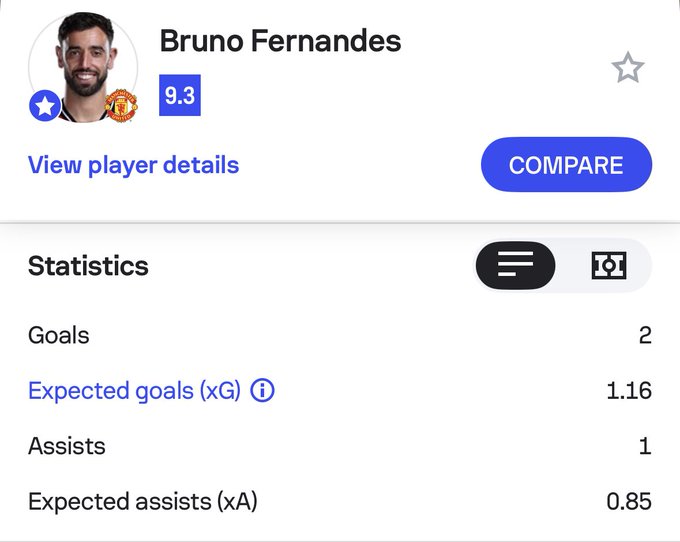The image size is (680, 542).
Task: Click the assists value 1
Action: click(645, 446)
